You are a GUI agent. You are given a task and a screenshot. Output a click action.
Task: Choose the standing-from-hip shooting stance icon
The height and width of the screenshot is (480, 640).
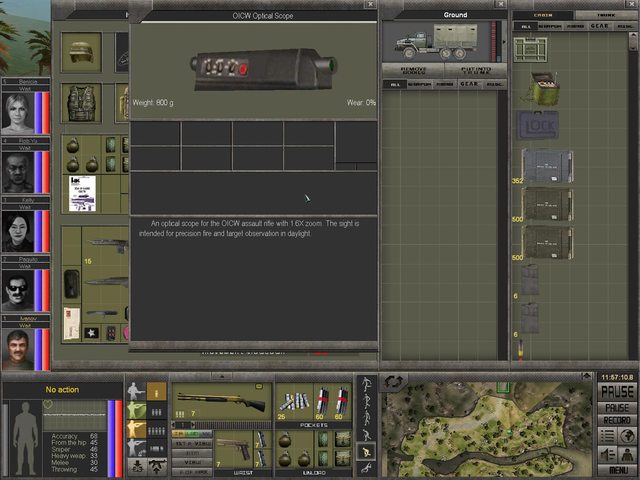click(x=136, y=391)
